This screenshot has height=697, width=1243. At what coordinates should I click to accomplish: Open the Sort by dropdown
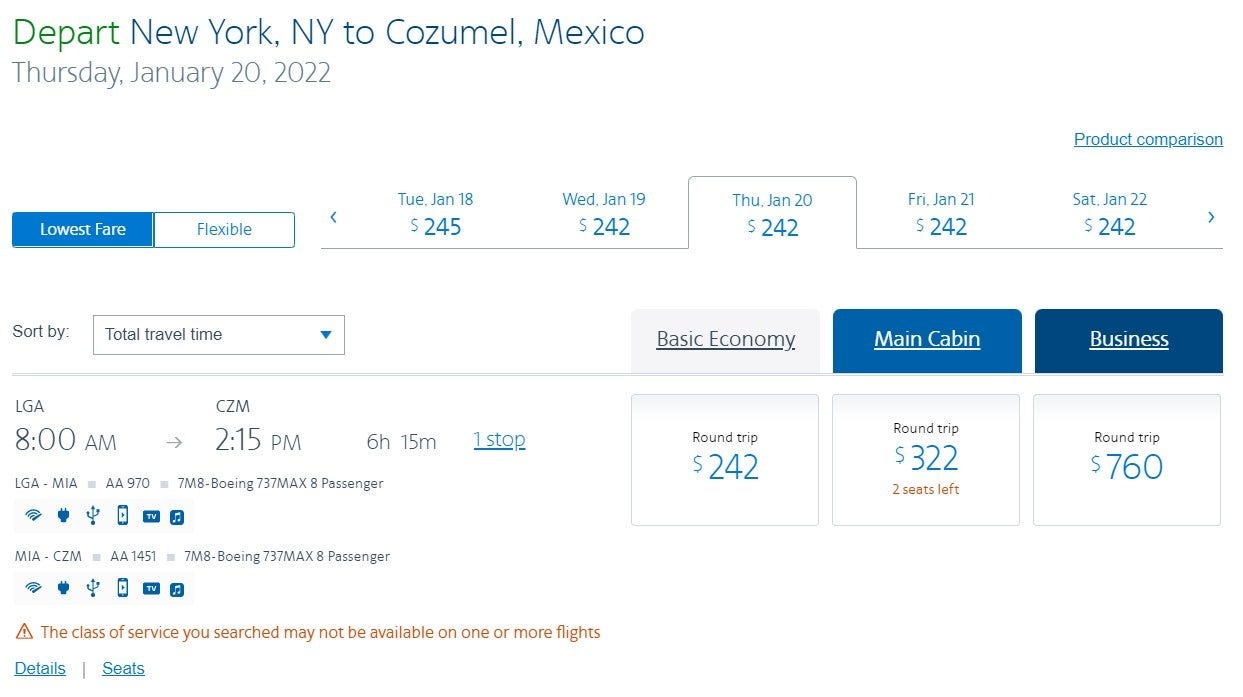pos(218,335)
